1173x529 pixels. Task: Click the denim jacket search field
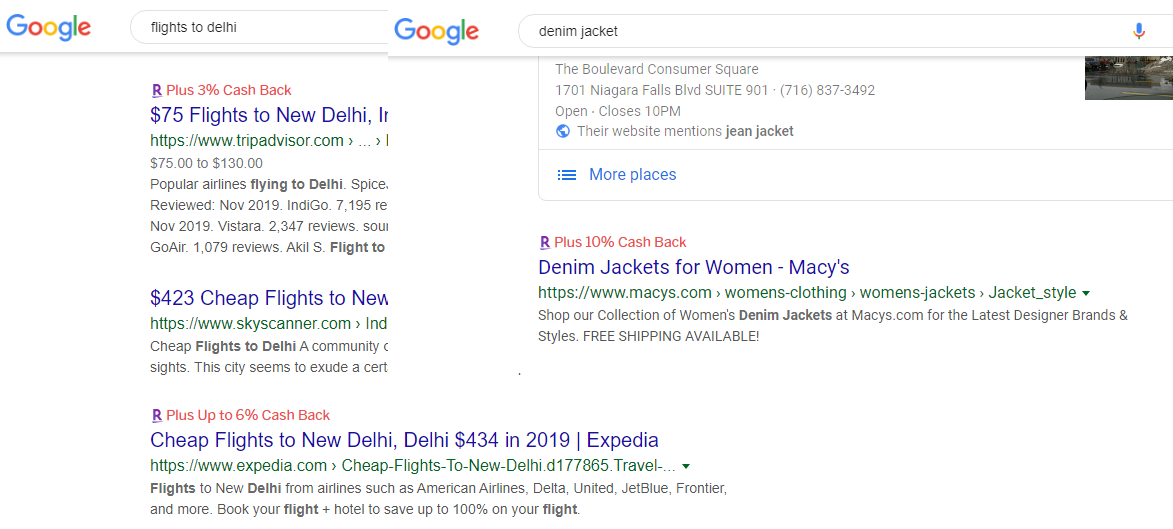820,31
